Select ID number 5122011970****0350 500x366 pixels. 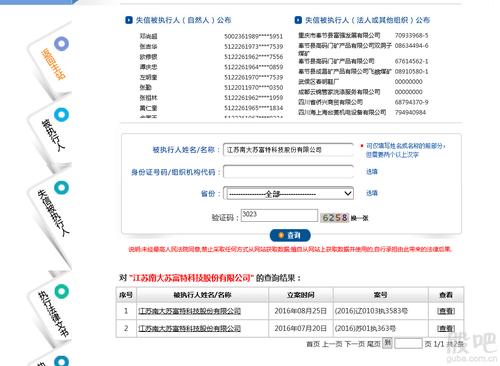(x=253, y=87)
